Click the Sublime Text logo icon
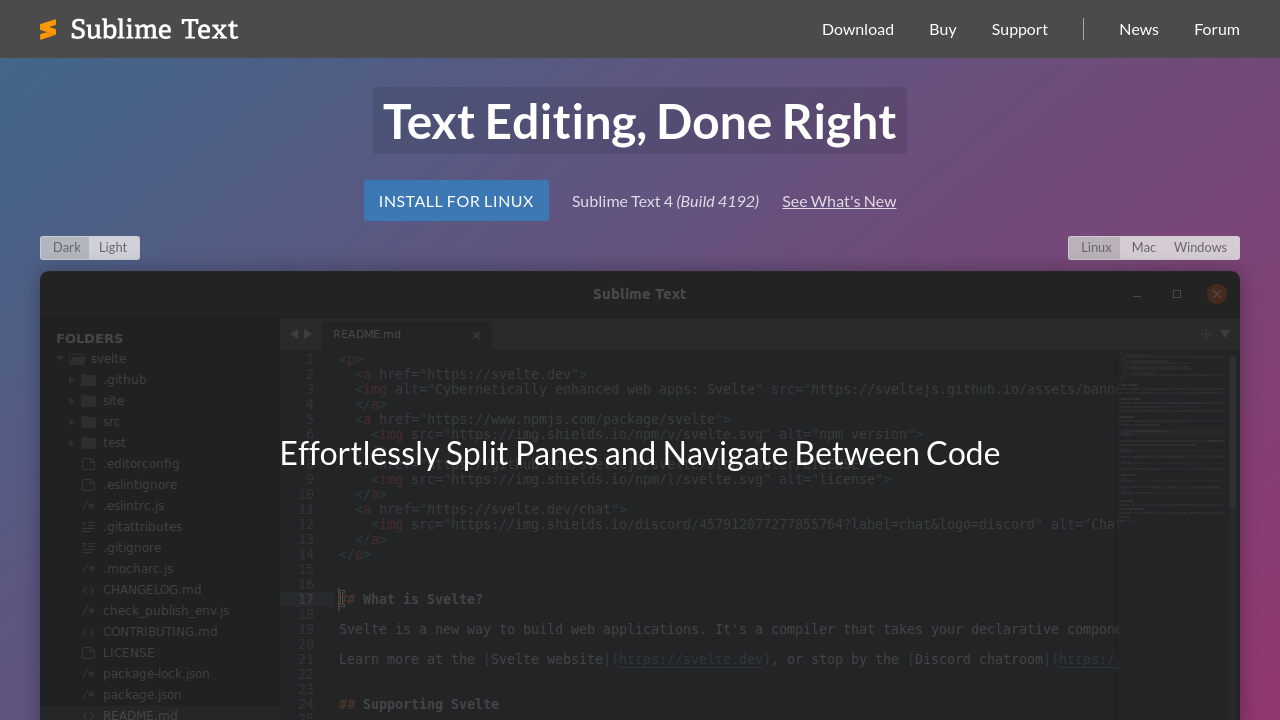Viewport: 1280px width, 720px height. (48, 29)
